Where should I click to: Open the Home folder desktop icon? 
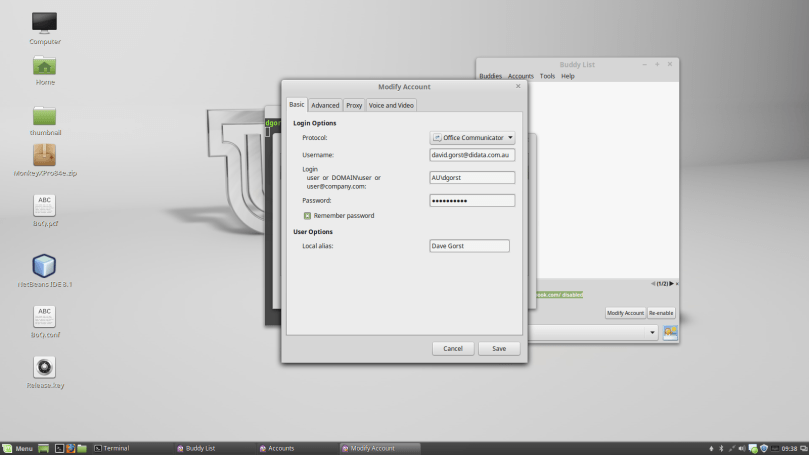[44, 71]
